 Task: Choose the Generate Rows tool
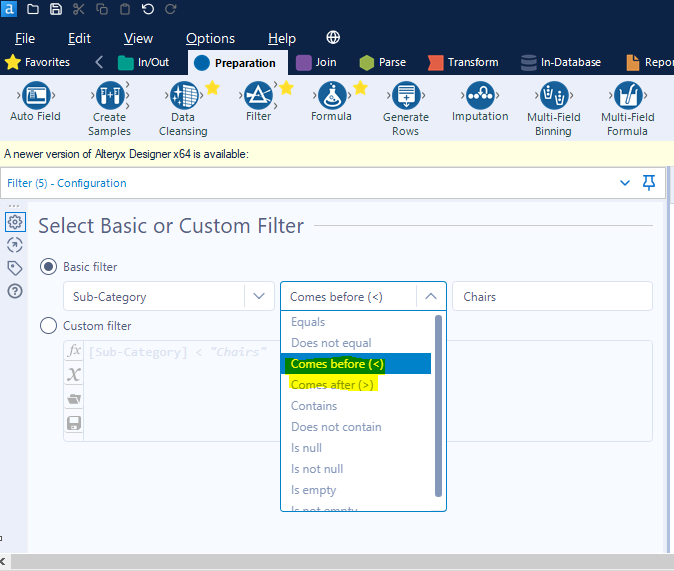click(x=405, y=96)
